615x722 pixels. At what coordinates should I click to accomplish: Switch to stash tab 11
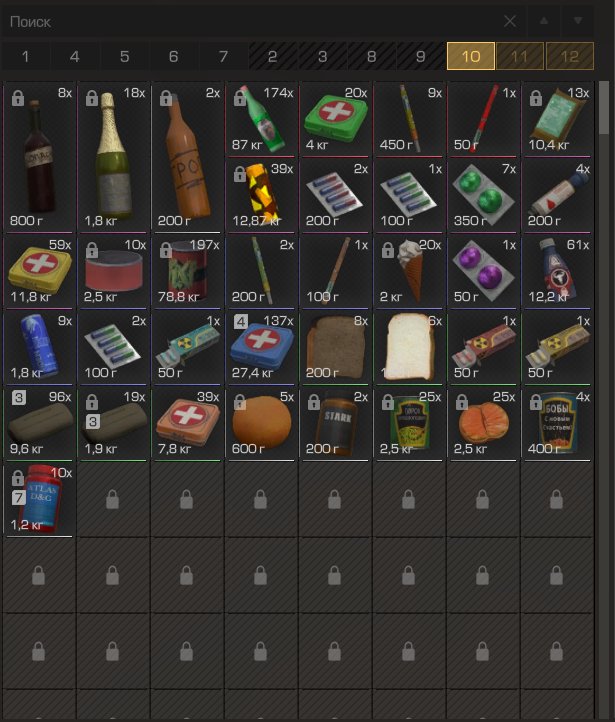pos(520,56)
